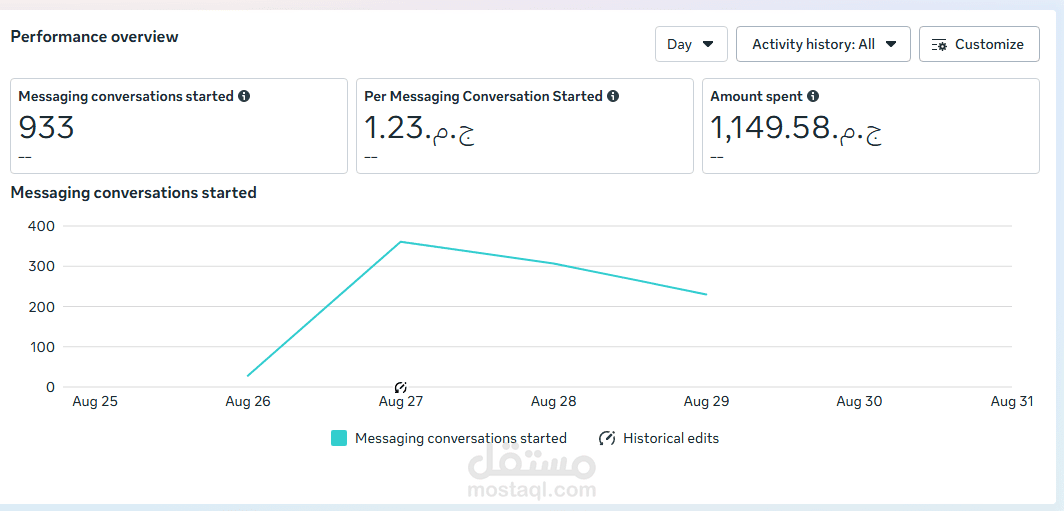
Task: Click info icon beside Amount spent
Action: coord(813,97)
